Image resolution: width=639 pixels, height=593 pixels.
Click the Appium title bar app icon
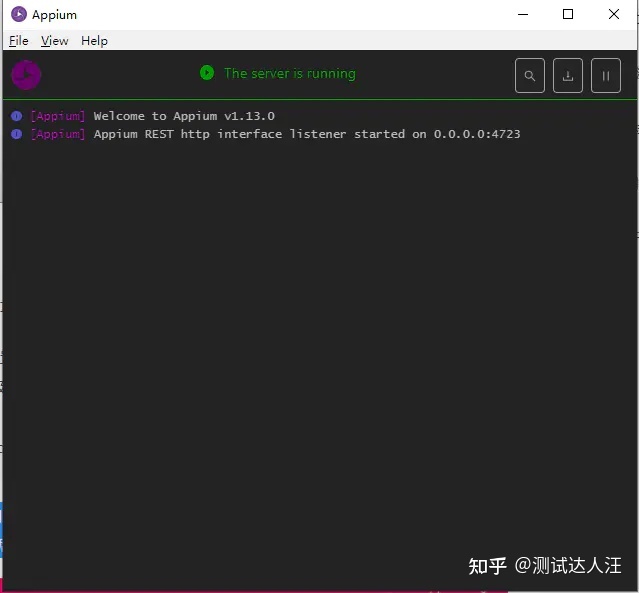[19, 14]
